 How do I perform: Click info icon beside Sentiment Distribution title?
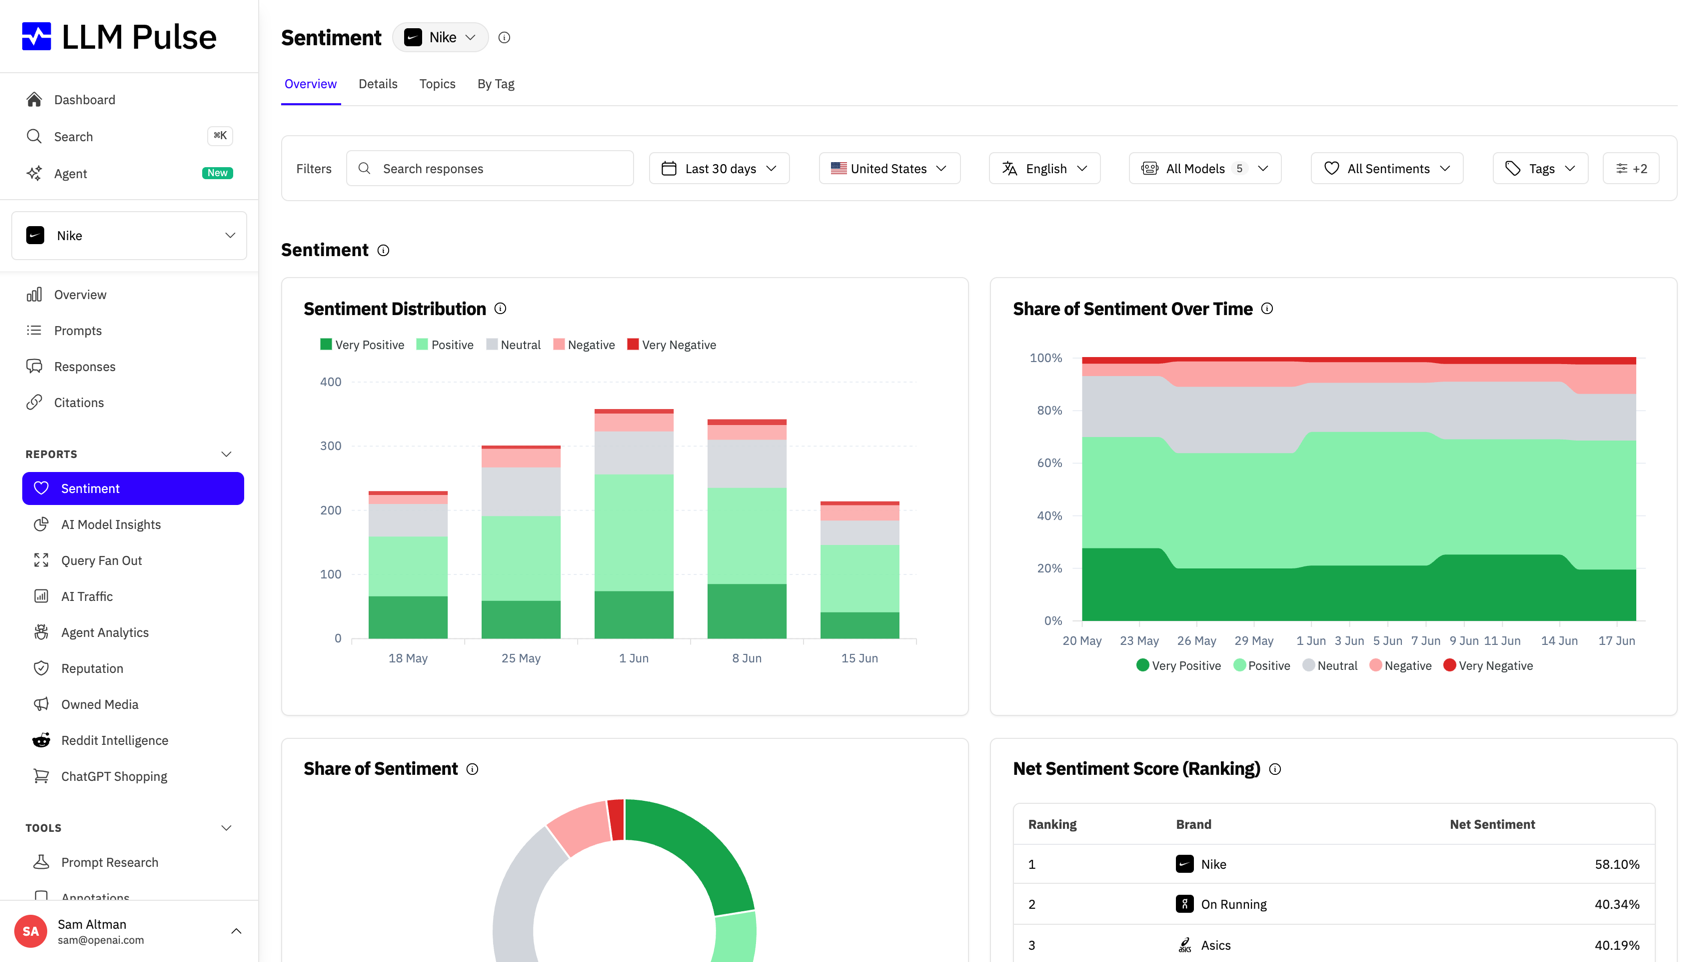(x=500, y=309)
